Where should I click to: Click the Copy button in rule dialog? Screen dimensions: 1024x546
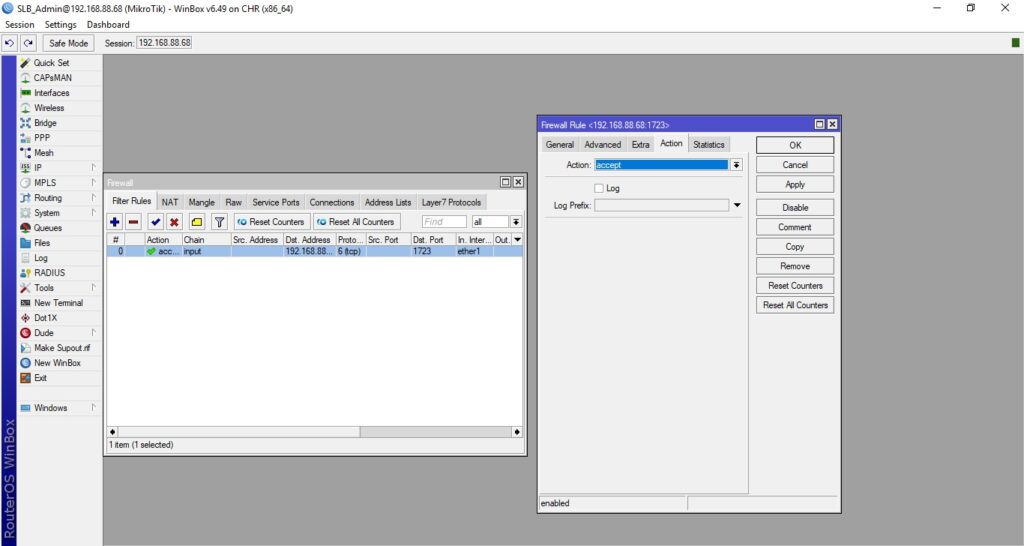click(x=795, y=247)
